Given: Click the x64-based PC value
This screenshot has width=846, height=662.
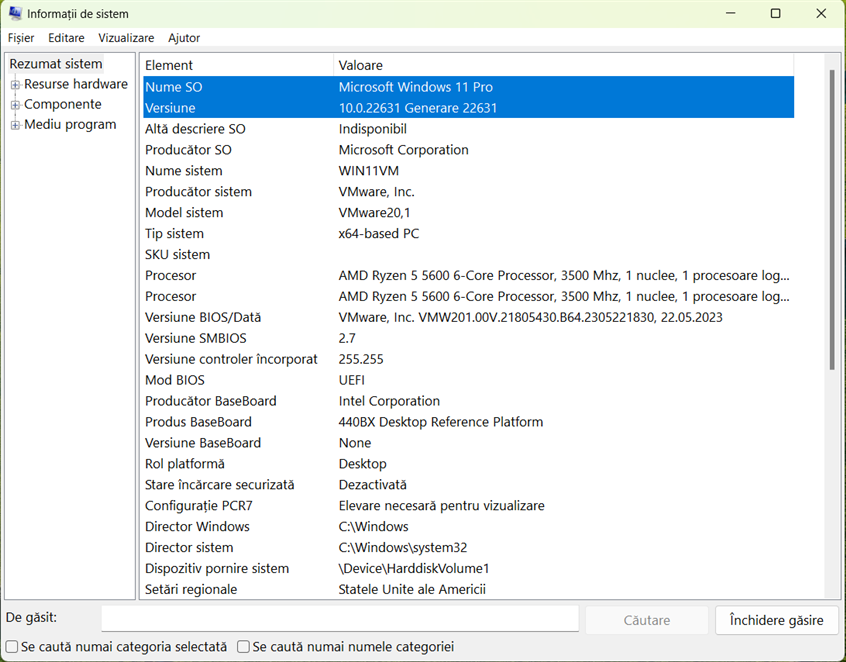Looking at the screenshot, I should 379,234.
